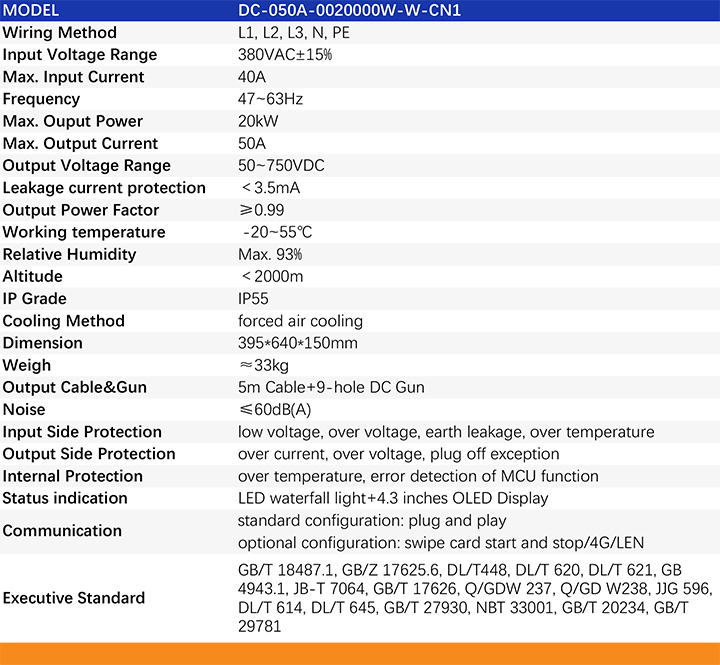Screen dimensions: 720x665
Task: Select the 395*640*150mm dimension value
Action: [298, 343]
